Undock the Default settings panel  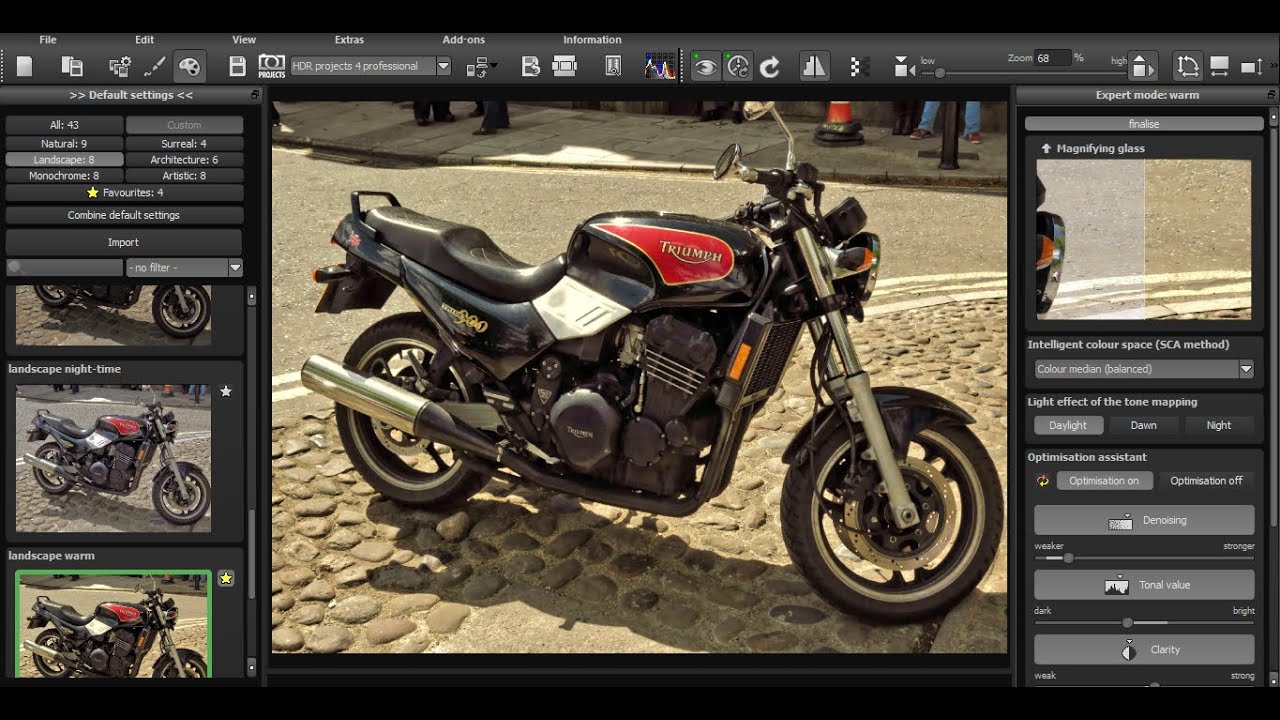[255, 95]
